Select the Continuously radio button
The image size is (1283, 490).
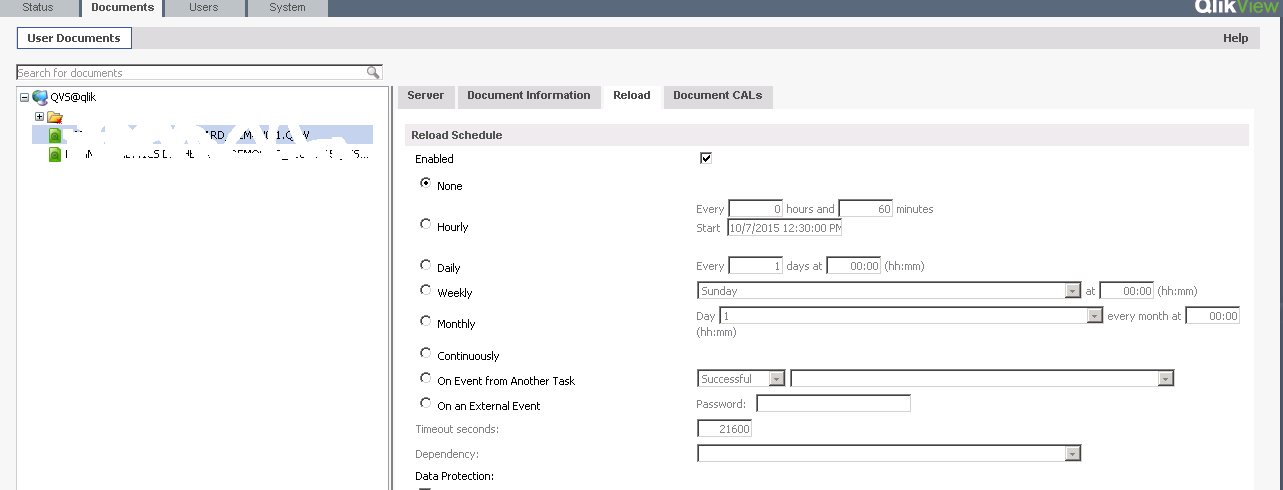[x=426, y=354]
